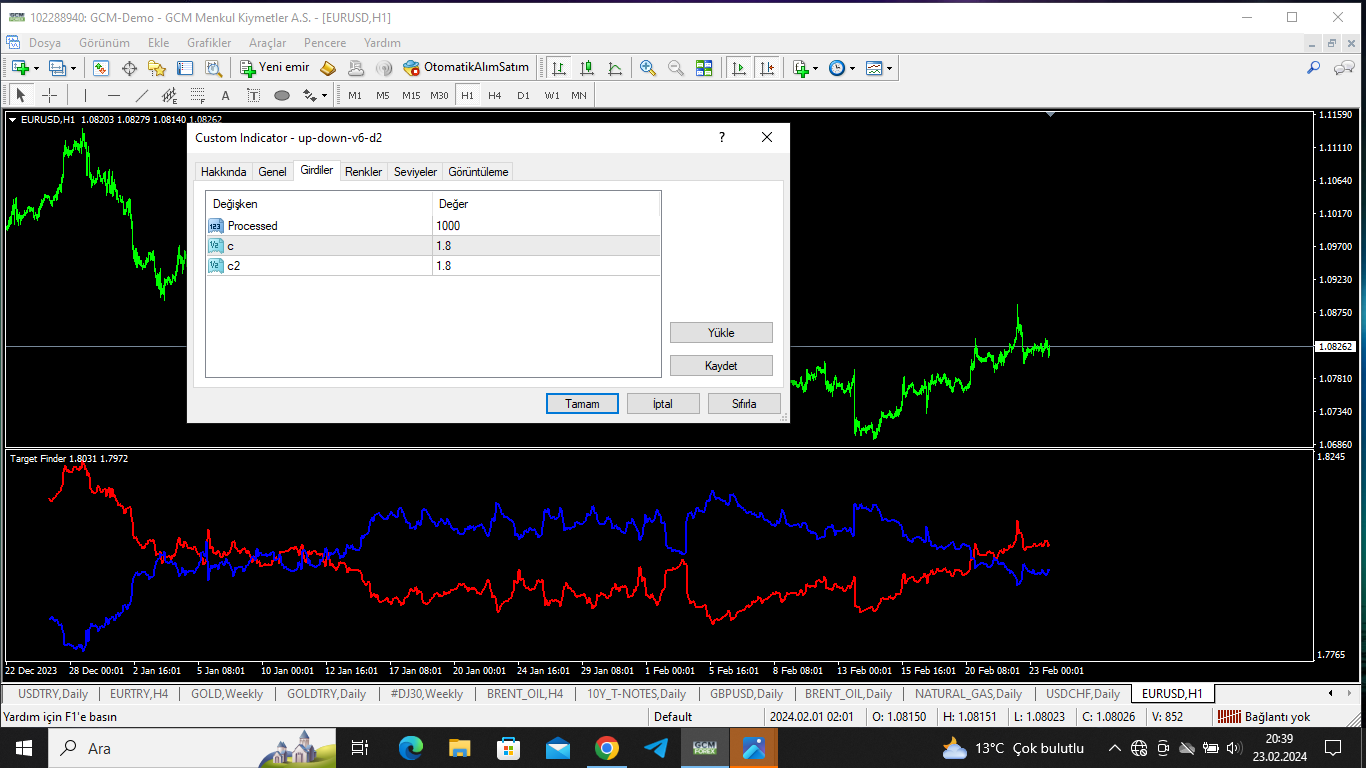Enable the chart shift toggle
This screenshot has height=768, width=1366.
tap(767, 68)
